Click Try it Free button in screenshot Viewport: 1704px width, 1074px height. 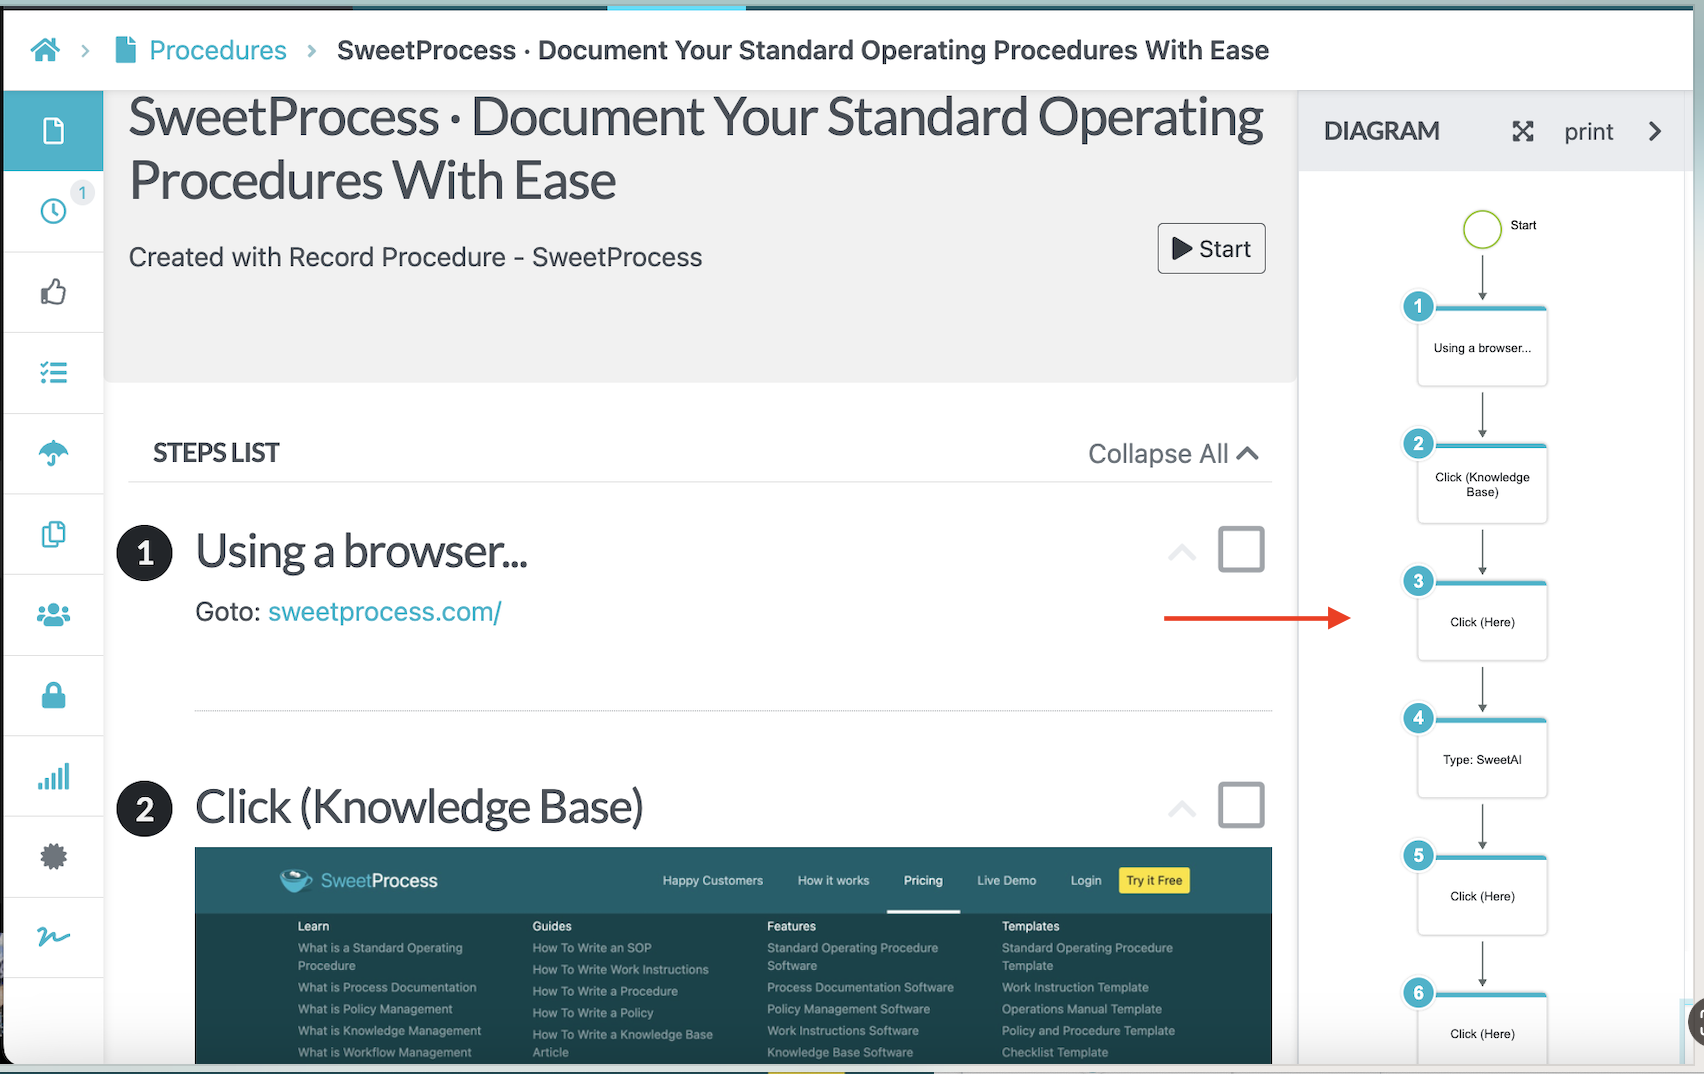tap(1154, 880)
